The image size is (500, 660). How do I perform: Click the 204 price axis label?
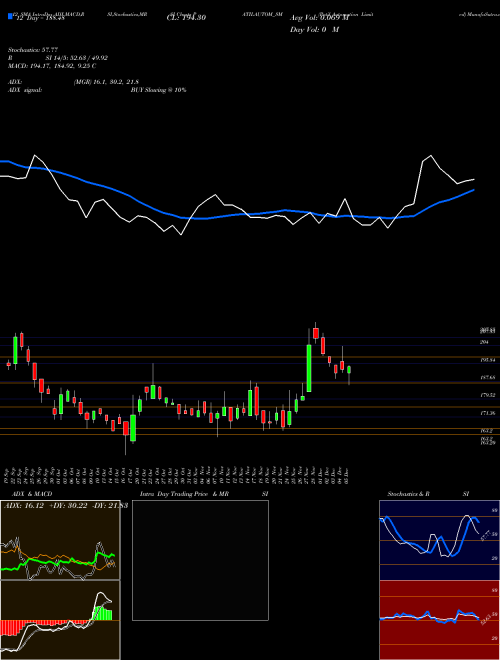click(x=484, y=343)
